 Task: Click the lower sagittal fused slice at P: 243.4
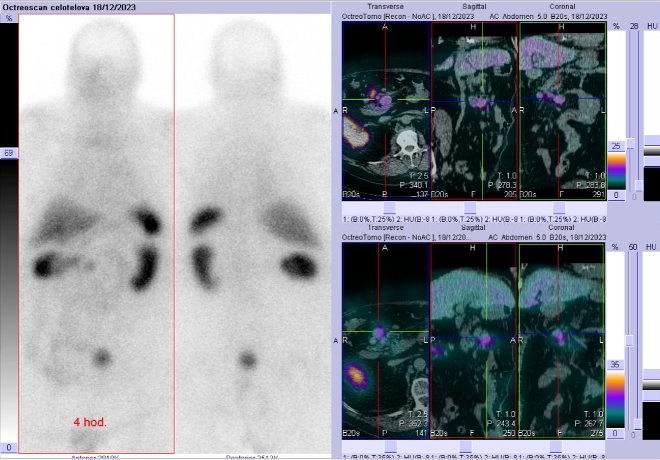pos(474,340)
